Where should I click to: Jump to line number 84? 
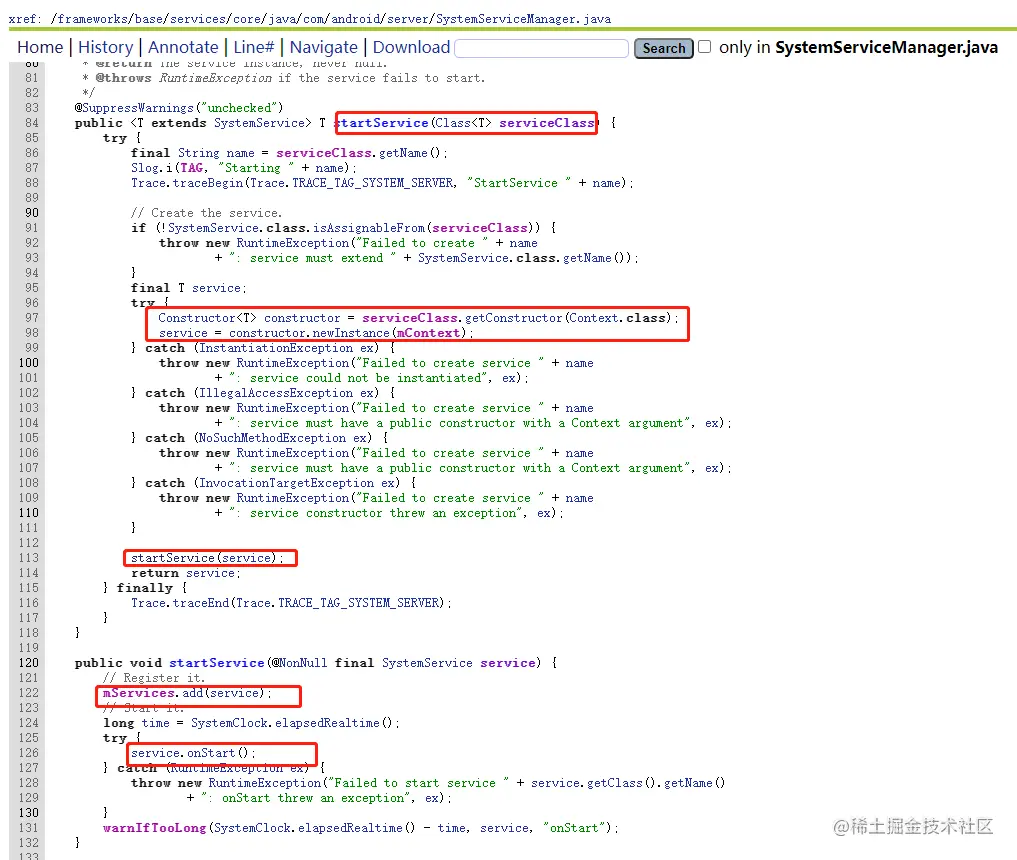tap(32, 123)
